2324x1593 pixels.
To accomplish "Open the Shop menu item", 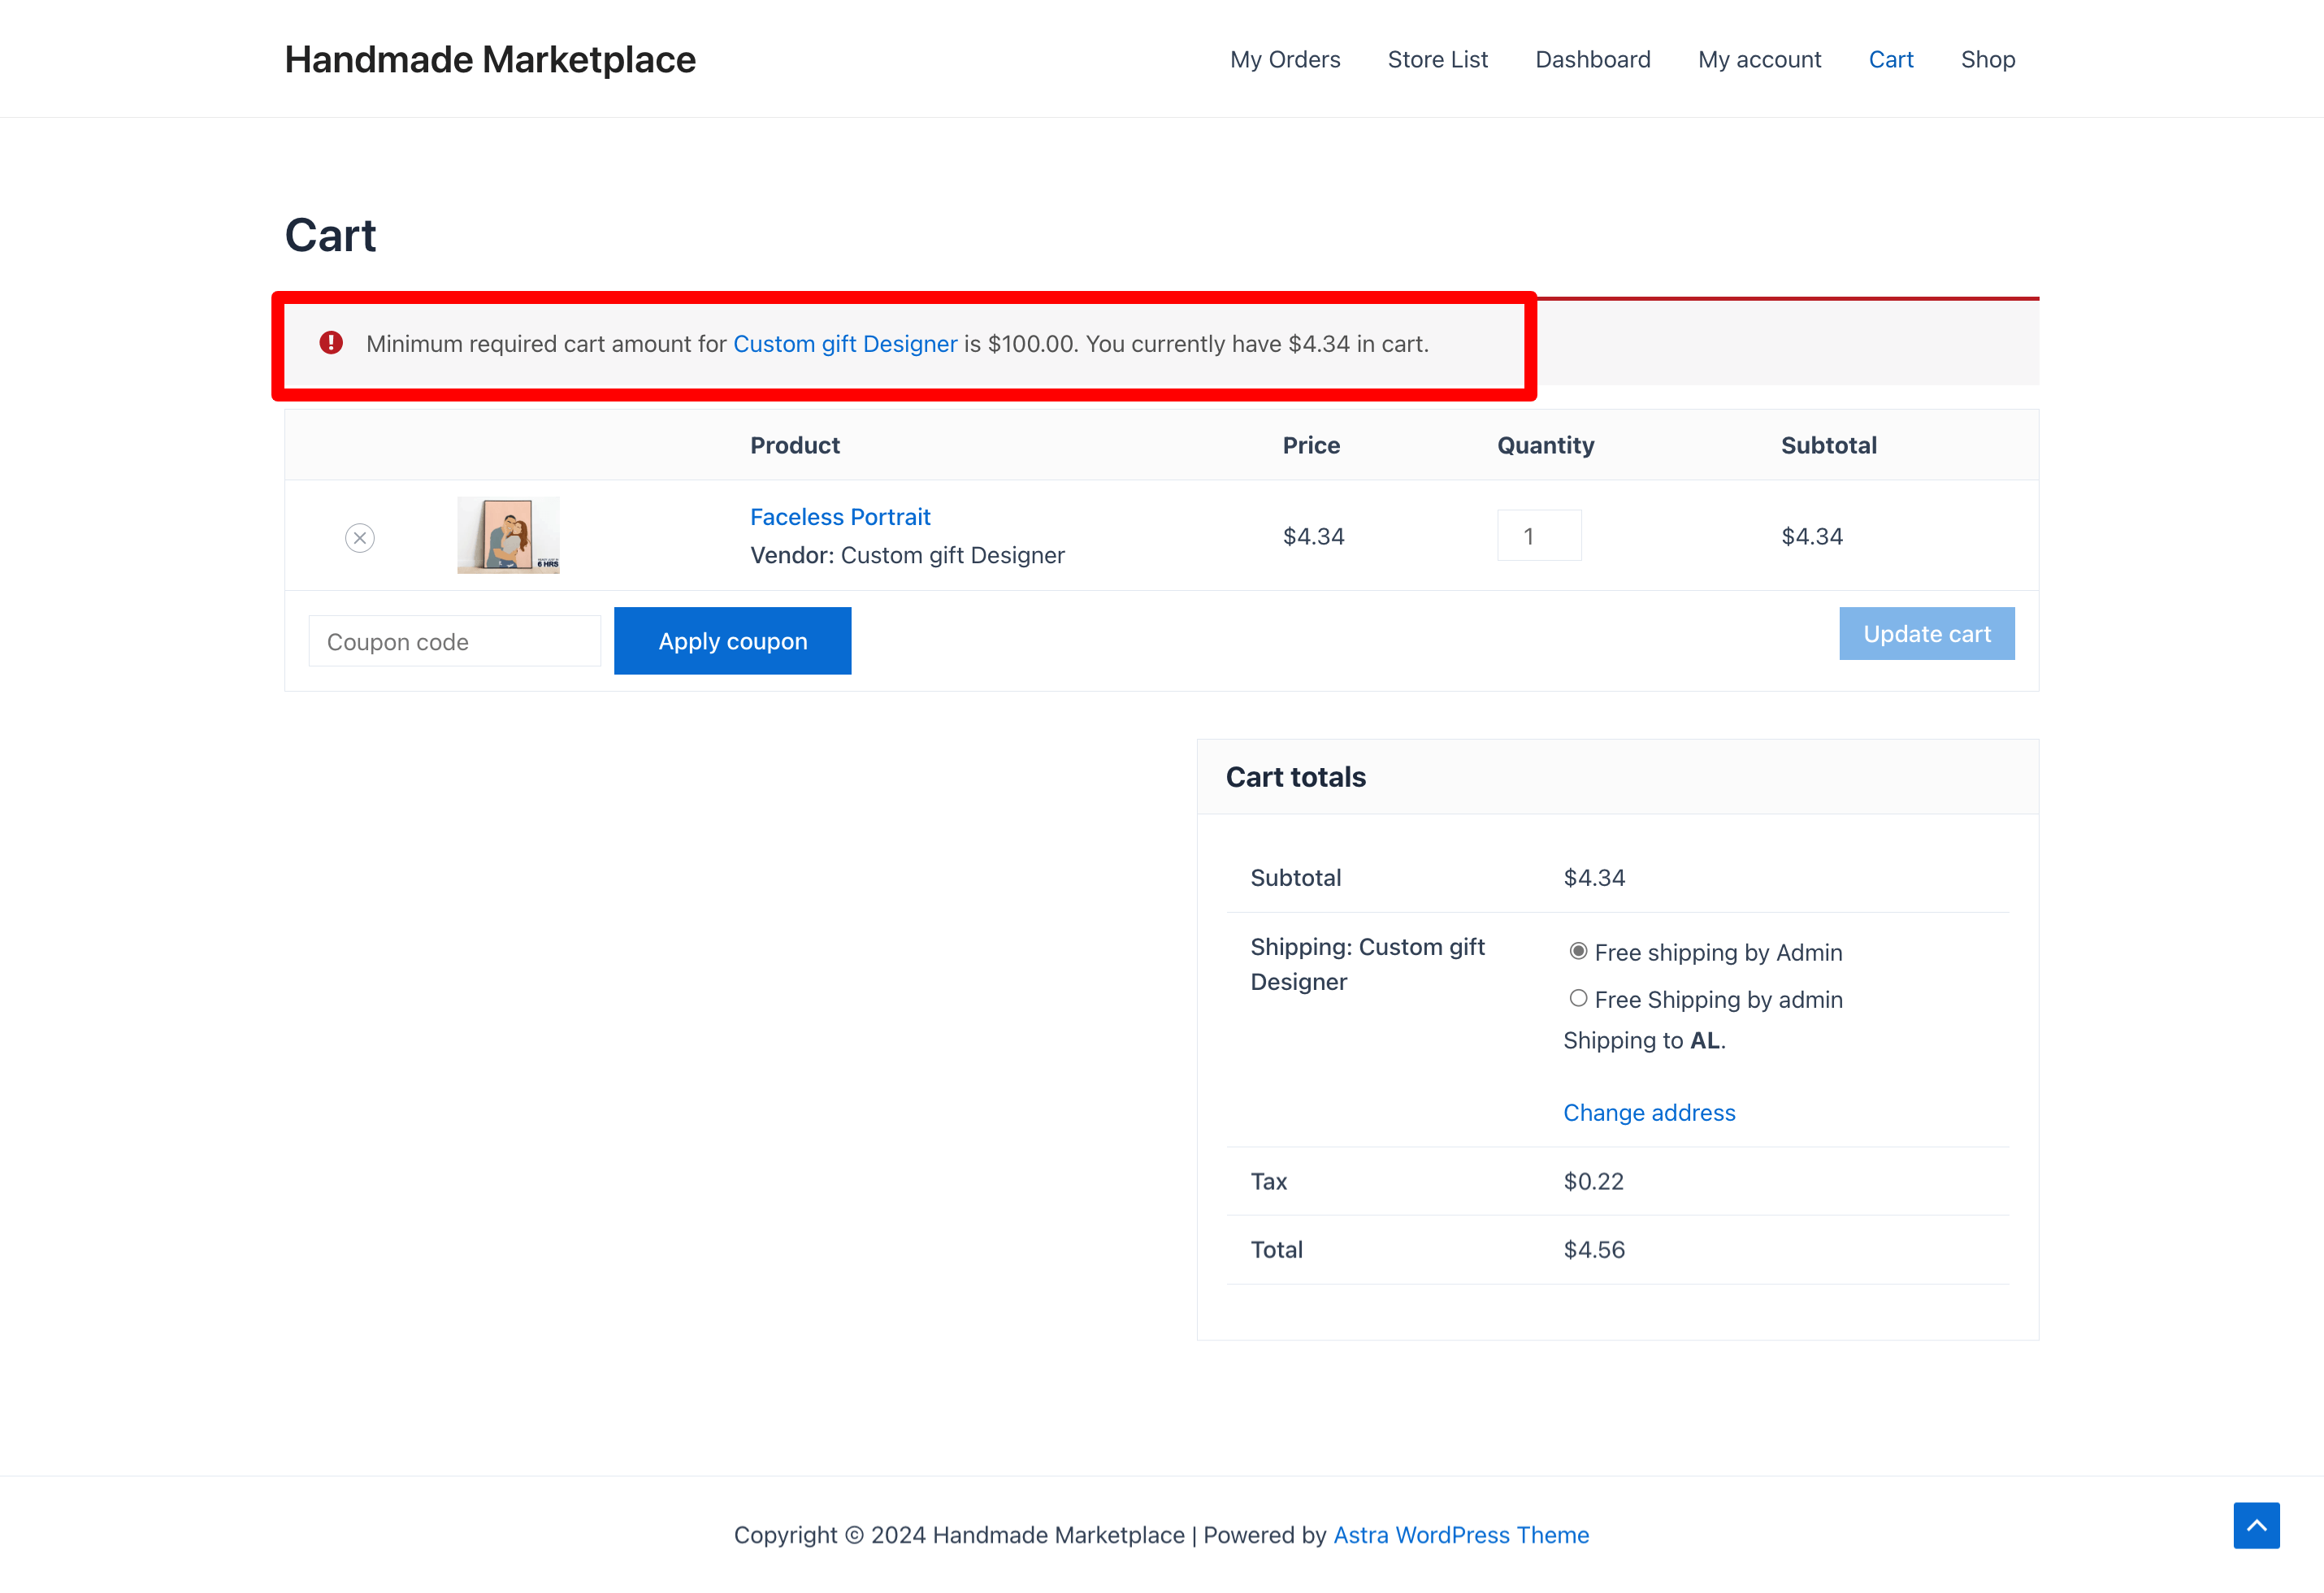I will [x=1988, y=59].
